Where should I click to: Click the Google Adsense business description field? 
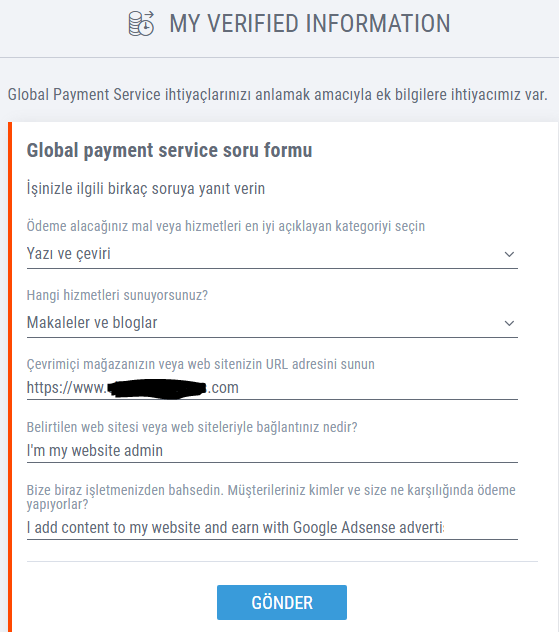click(272, 528)
